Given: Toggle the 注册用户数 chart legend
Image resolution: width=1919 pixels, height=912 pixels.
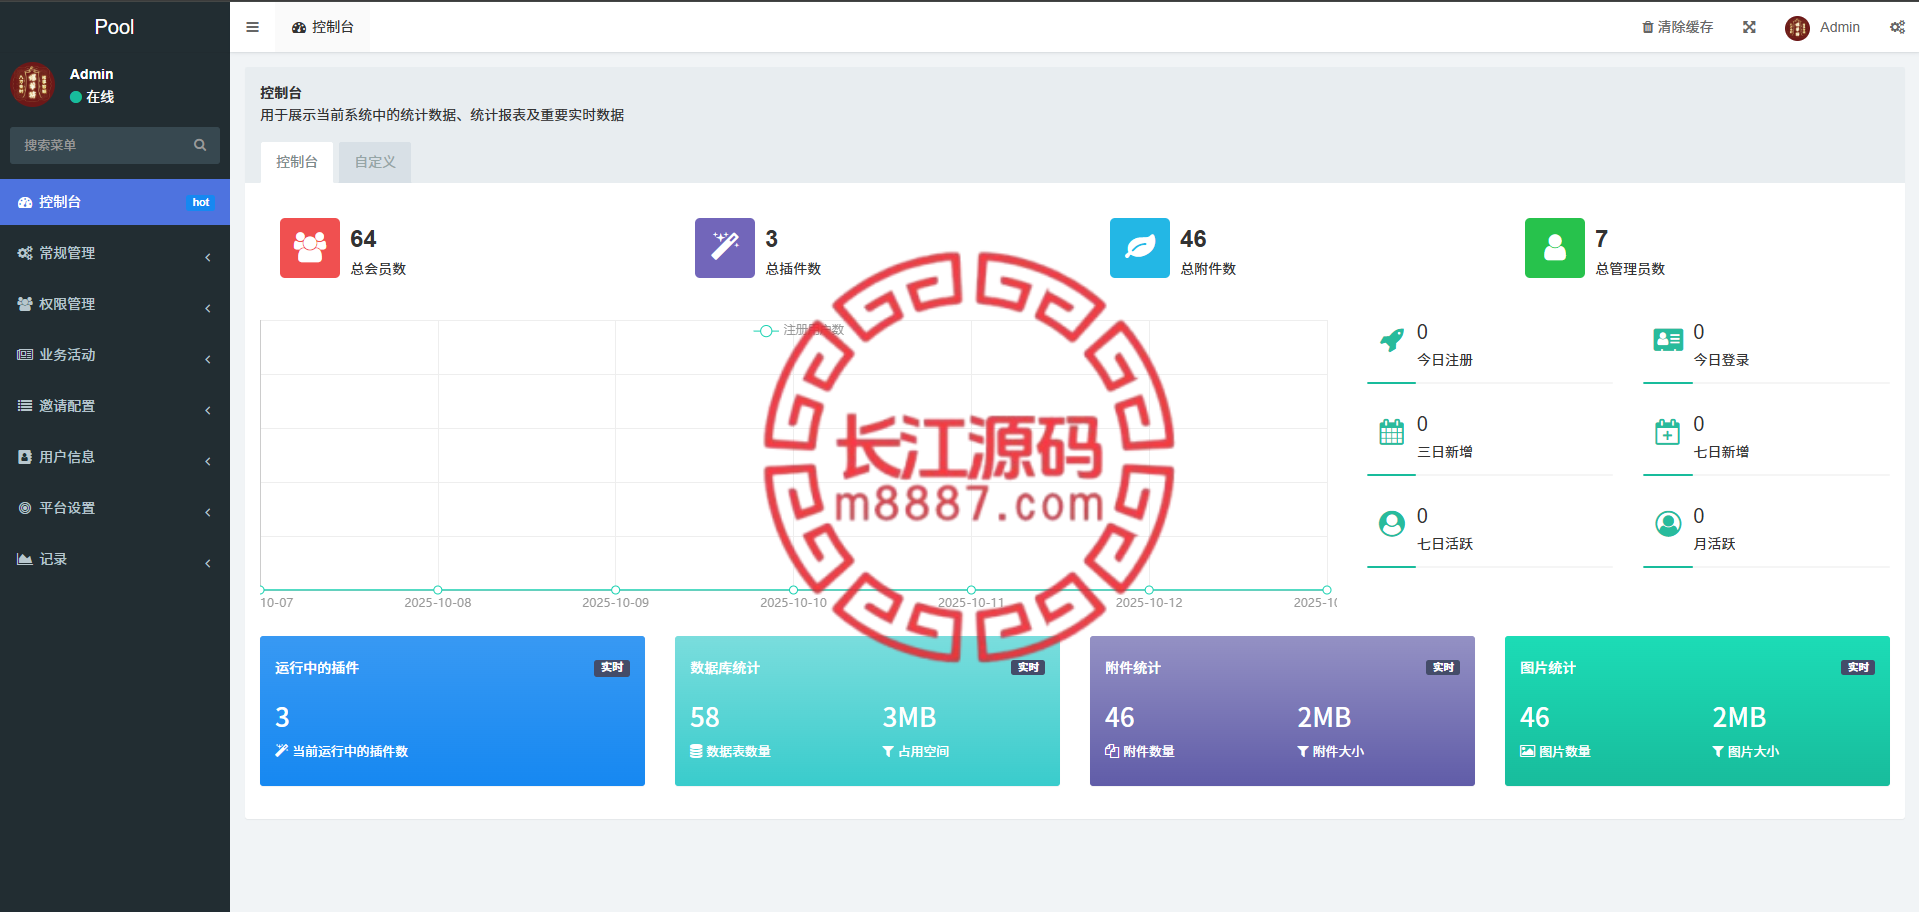Looking at the screenshot, I should click(798, 330).
